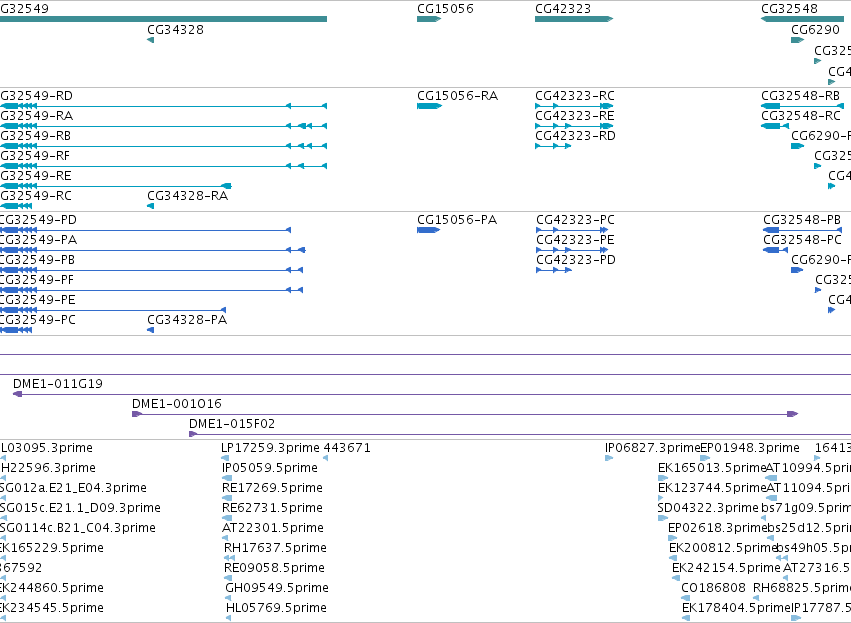
Task: Click the CG15056-PA protein arrow glyph
Action: coord(428,230)
